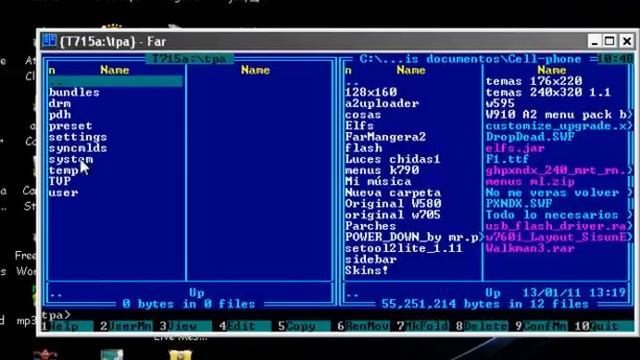Select the Mi música folder
Screen dimensions: 640x360
pyautogui.click(x=378, y=181)
